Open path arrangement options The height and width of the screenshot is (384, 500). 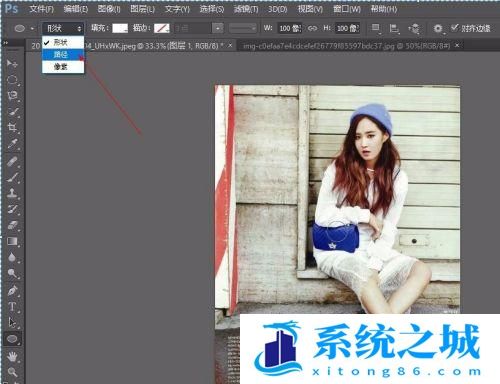pos(414,29)
